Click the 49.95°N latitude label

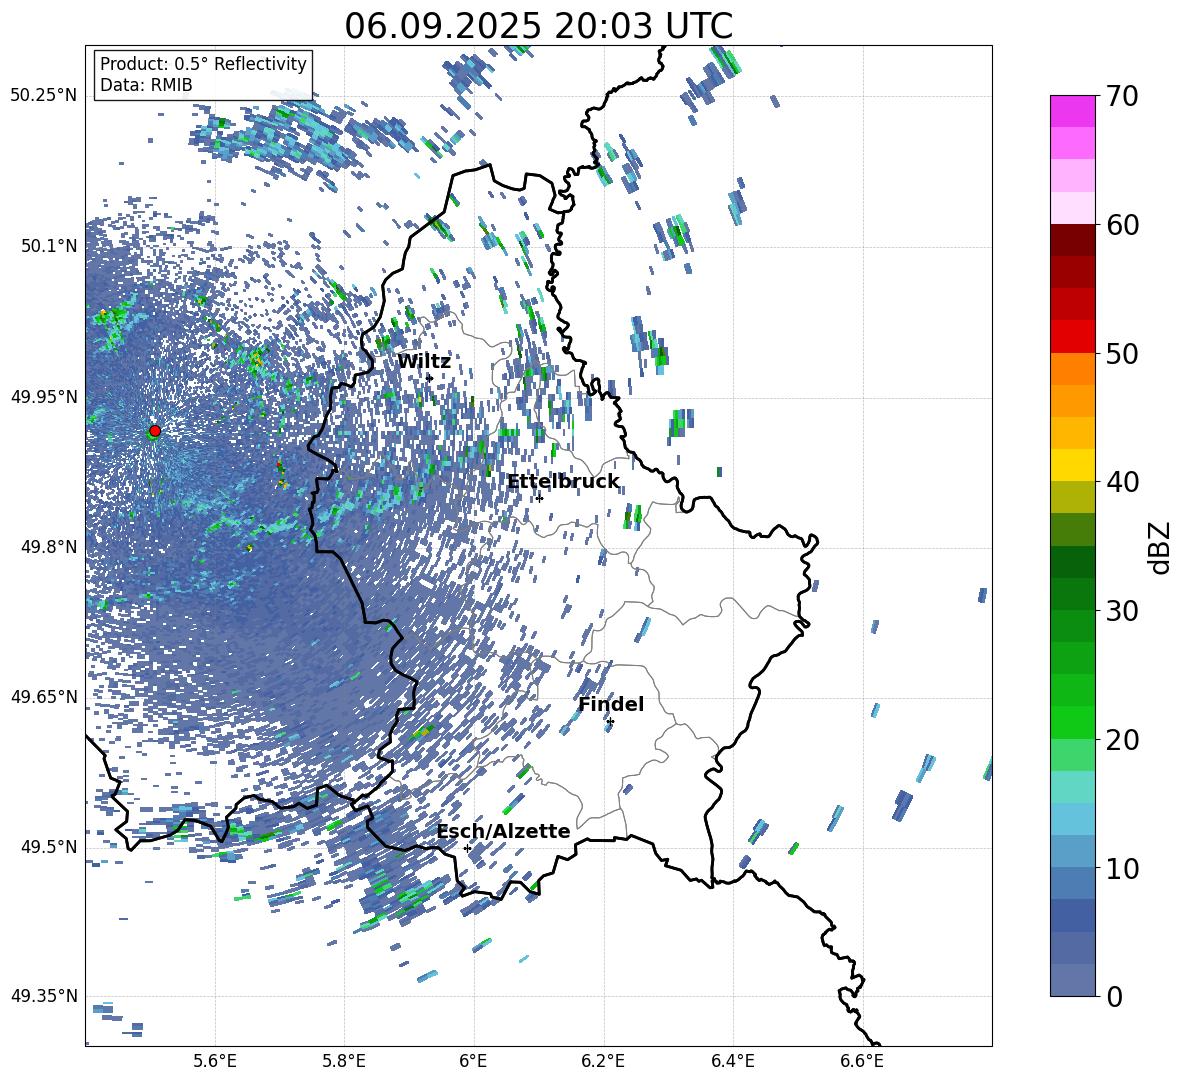[44, 397]
